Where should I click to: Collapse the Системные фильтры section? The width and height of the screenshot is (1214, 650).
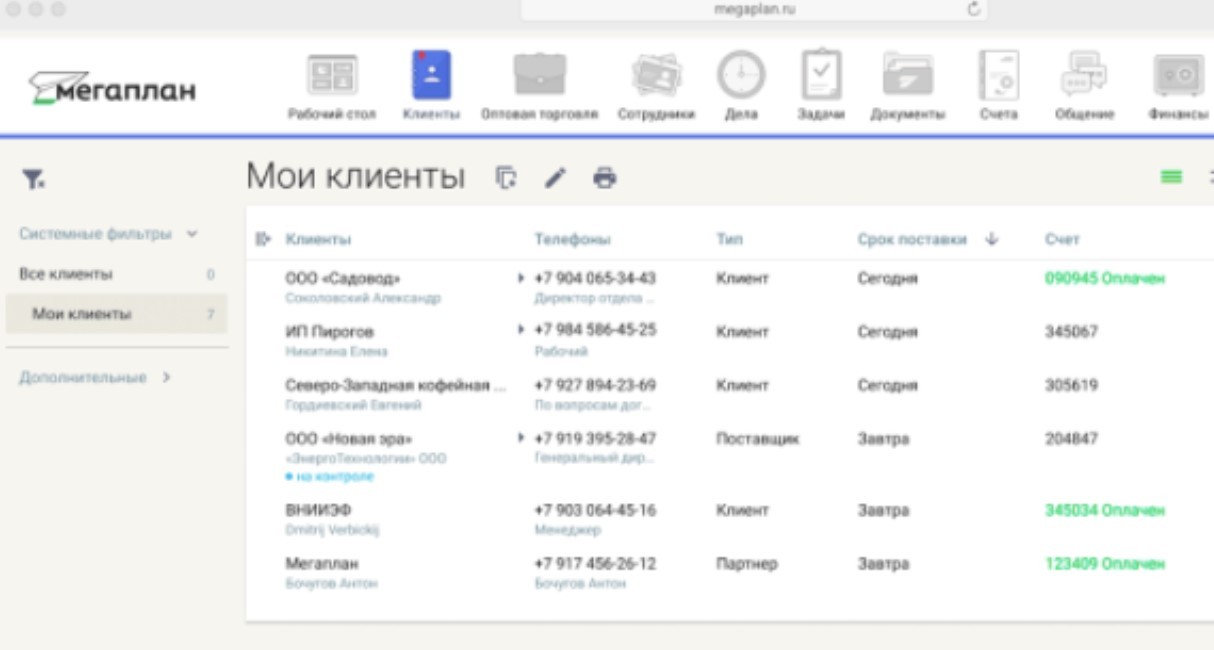pos(191,234)
